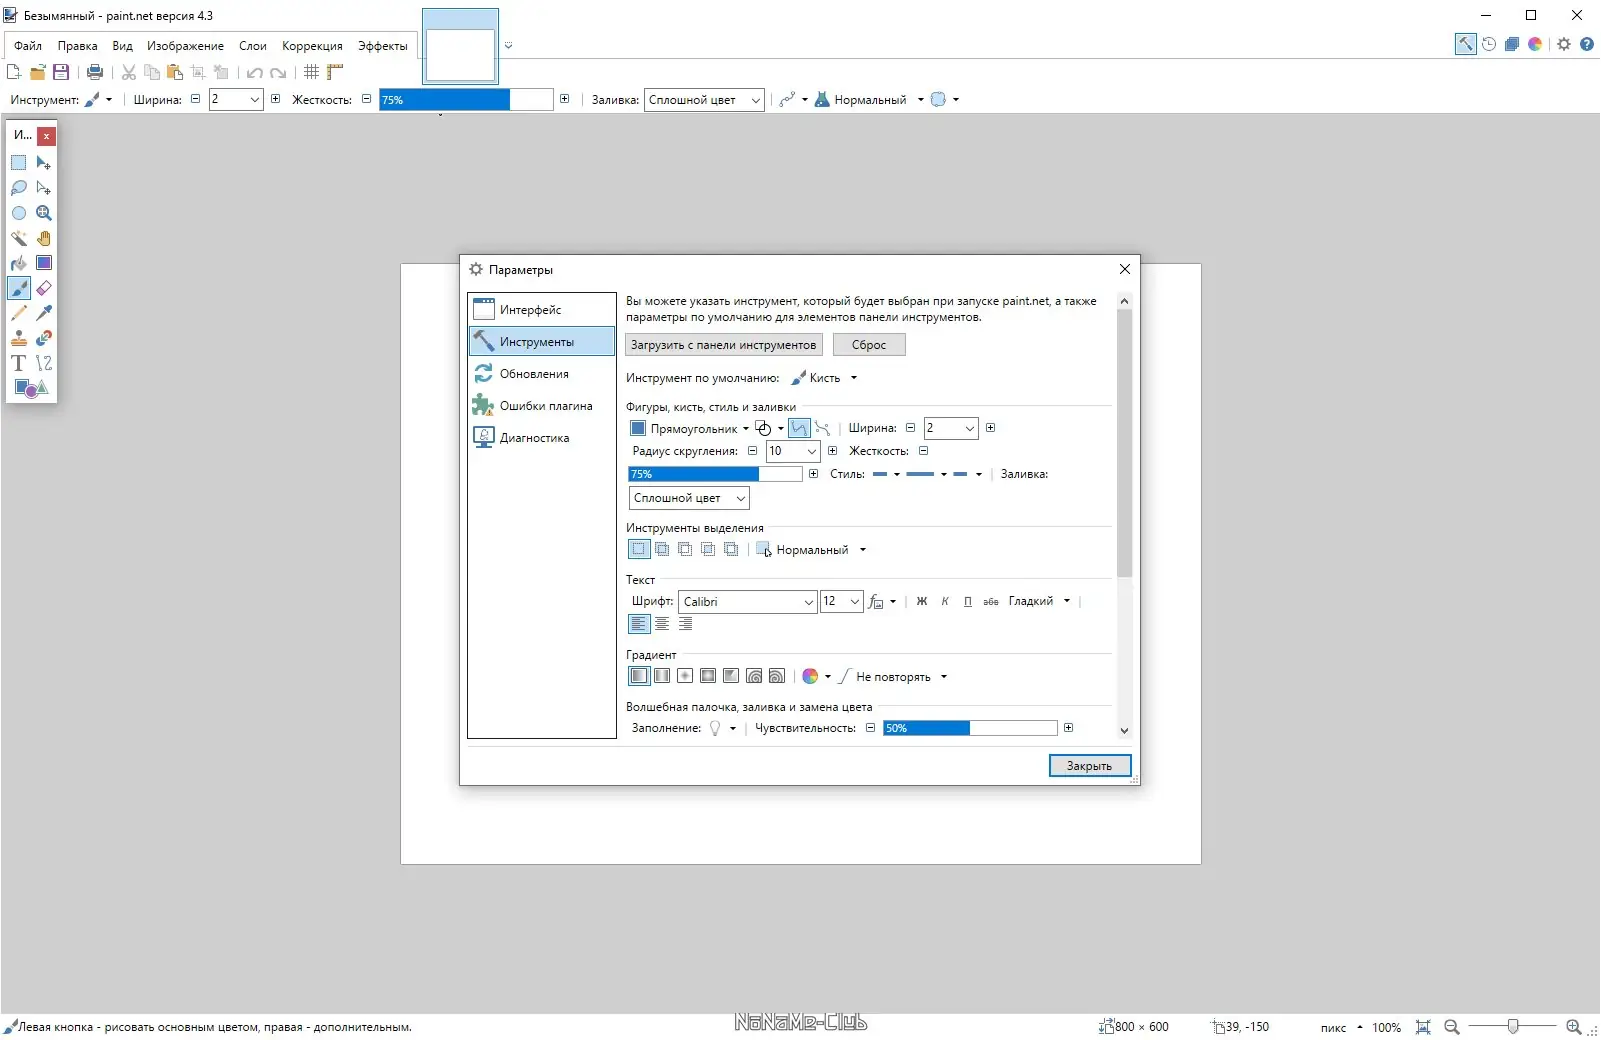Select the Paint Bucket tool
The image size is (1601, 1040).
(x=19, y=263)
